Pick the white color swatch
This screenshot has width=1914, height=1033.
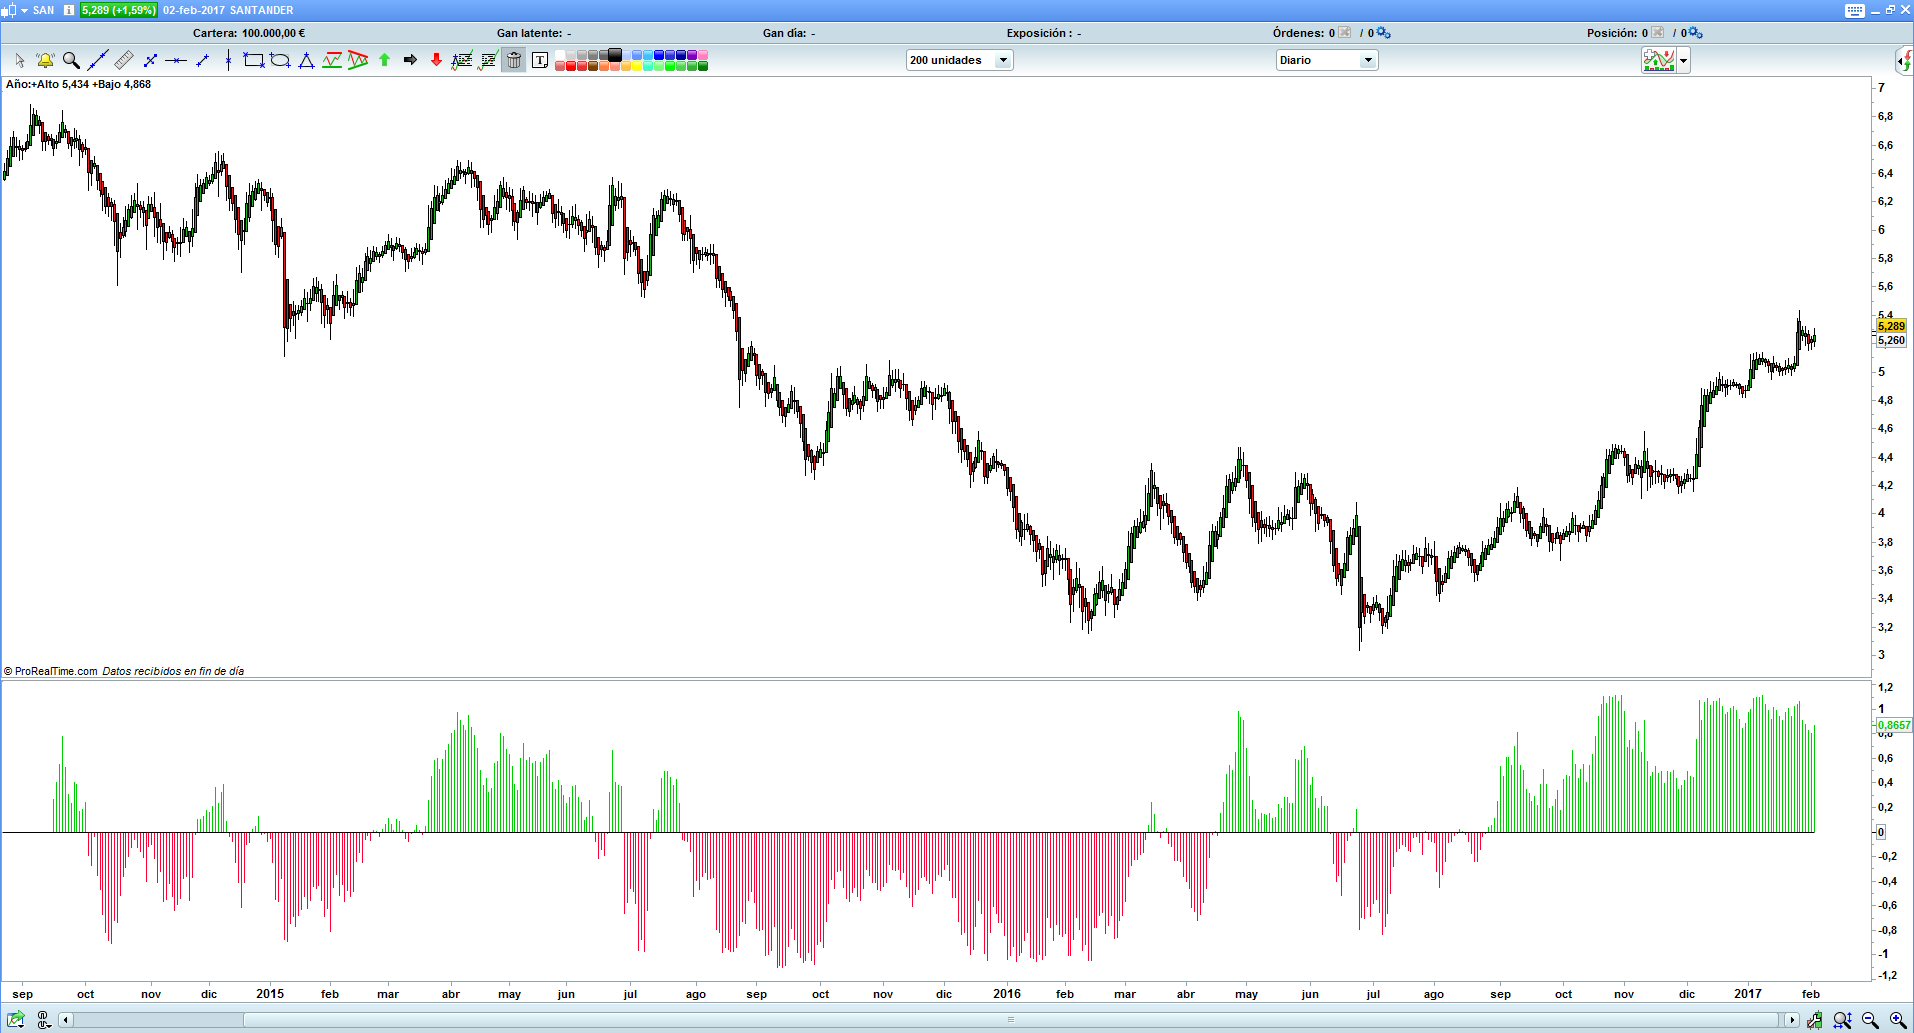click(x=560, y=55)
